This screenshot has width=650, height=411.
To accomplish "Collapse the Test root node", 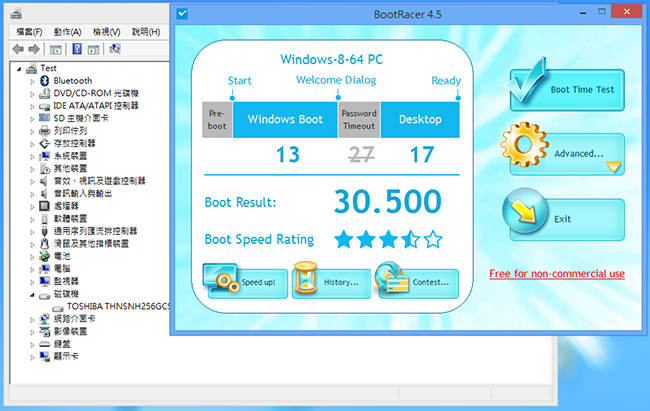I will [19, 69].
